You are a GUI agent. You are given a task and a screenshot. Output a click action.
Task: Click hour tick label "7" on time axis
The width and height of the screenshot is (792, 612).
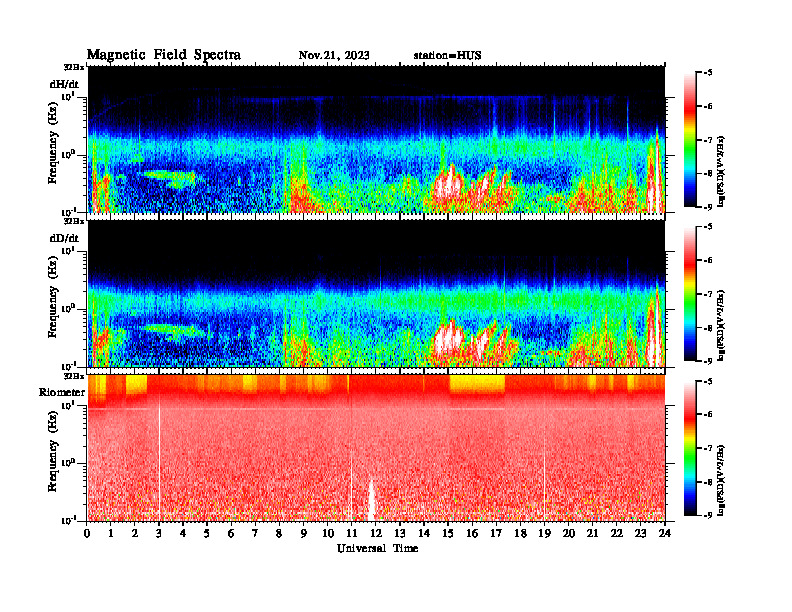pos(256,533)
